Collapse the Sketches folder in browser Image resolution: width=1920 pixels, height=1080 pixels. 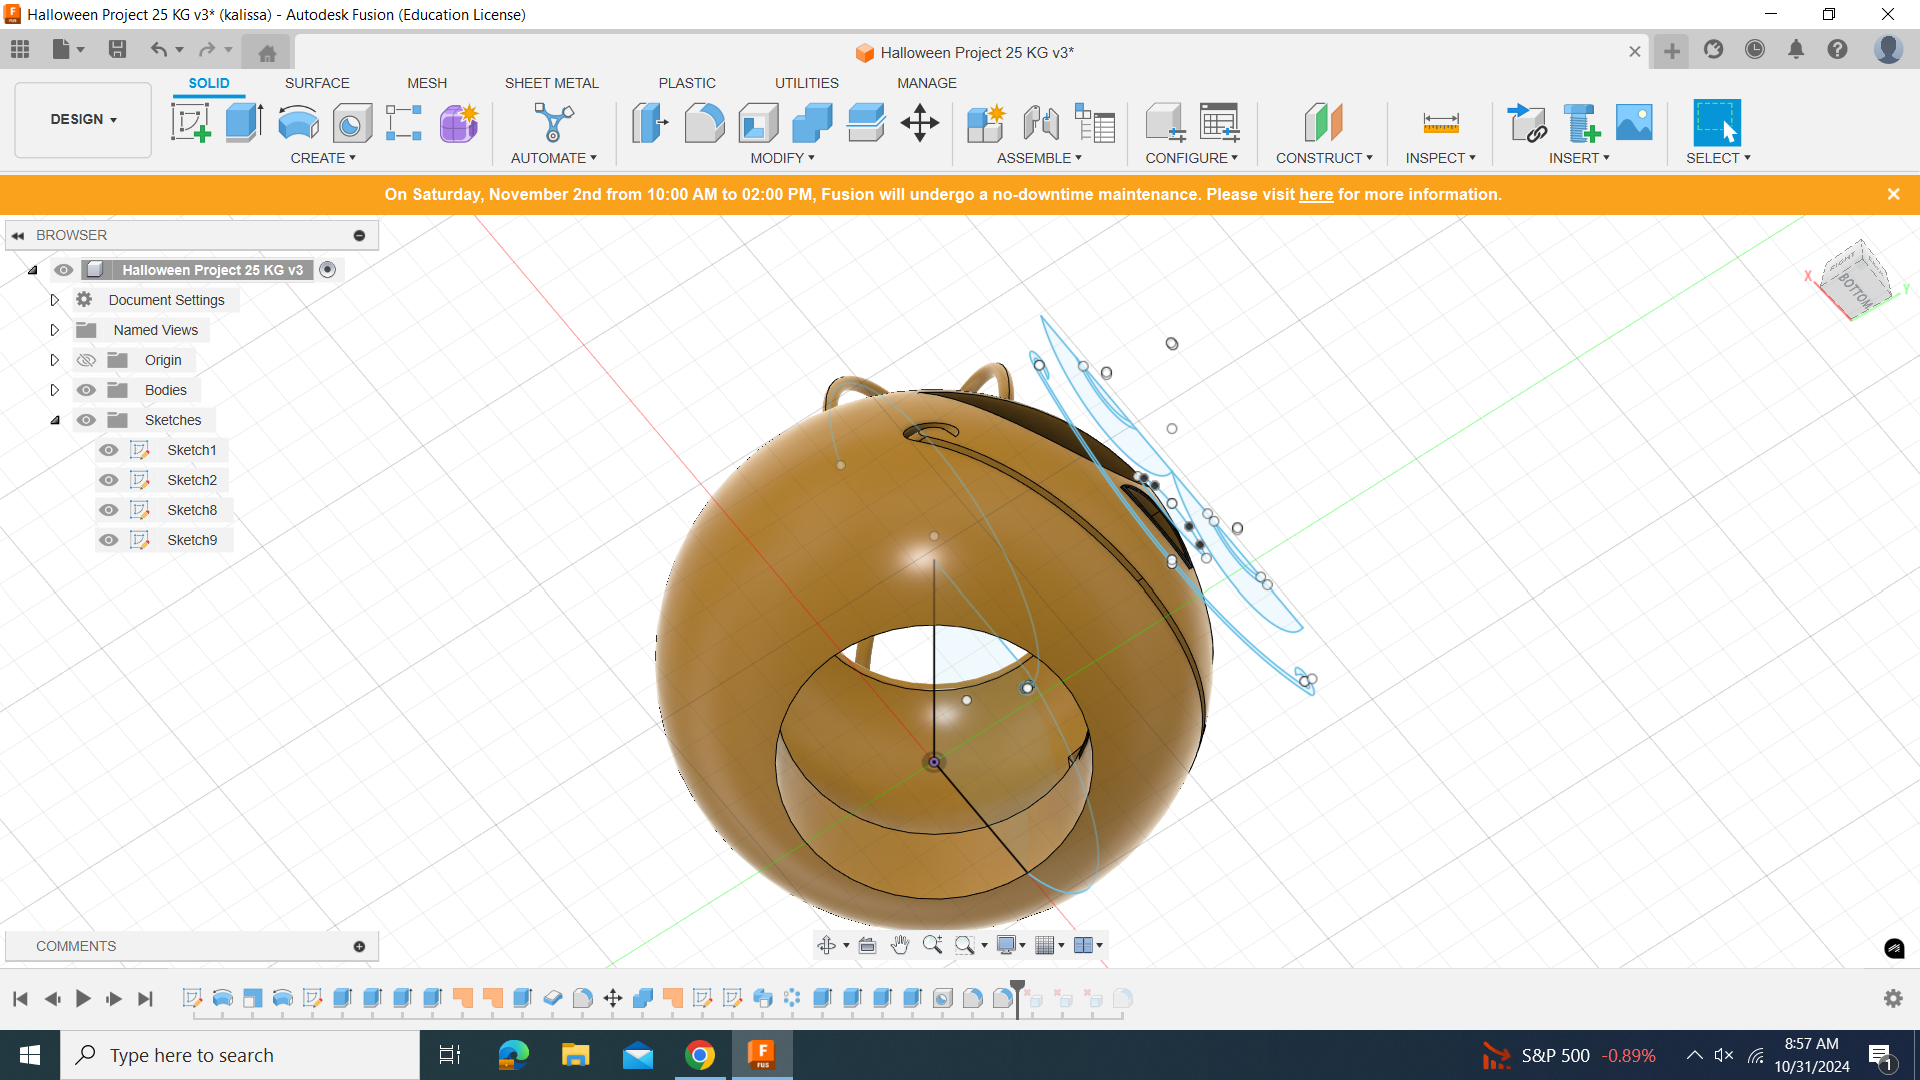click(55, 419)
